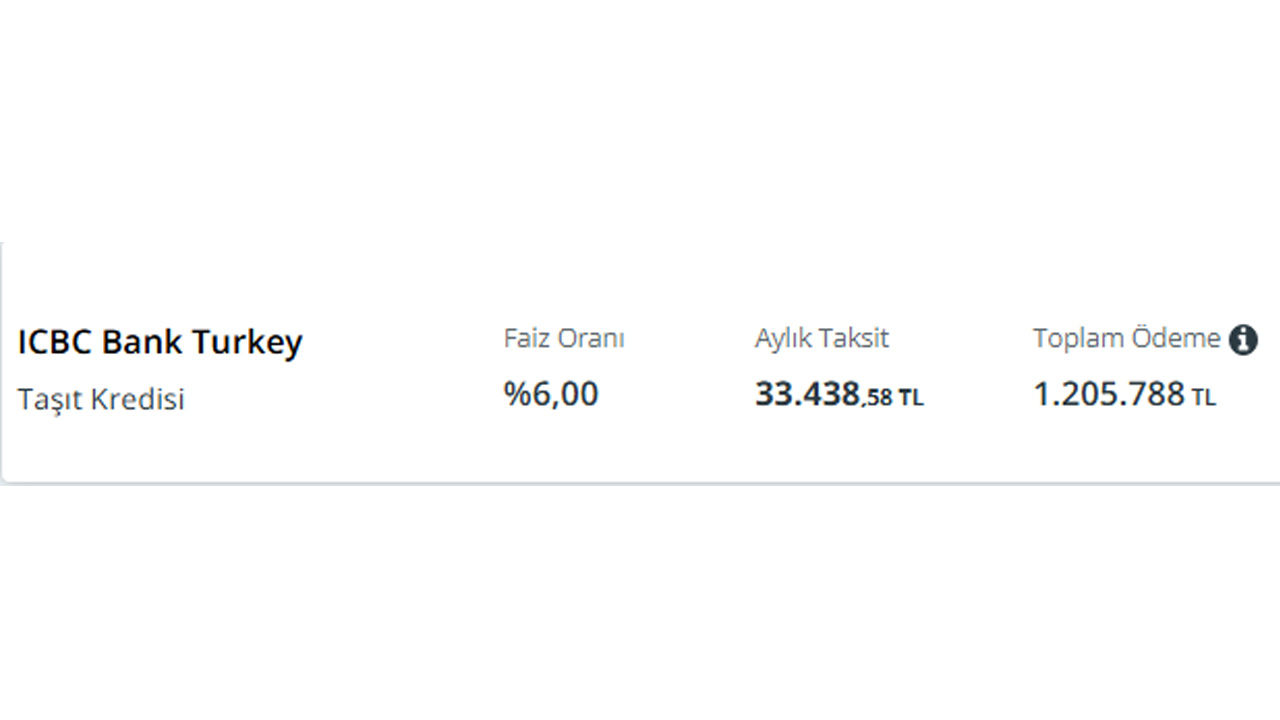Click the info icon beside Toplam Ödeme

(1243, 340)
